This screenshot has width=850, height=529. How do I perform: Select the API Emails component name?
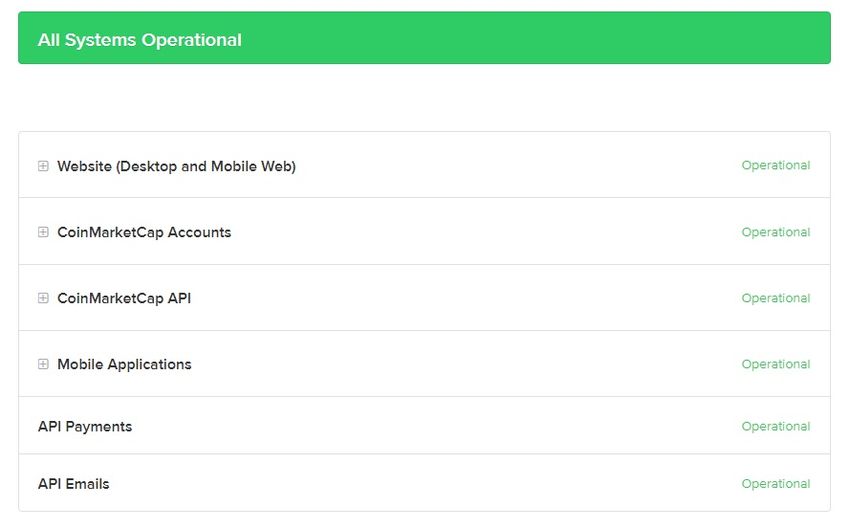click(74, 484)
